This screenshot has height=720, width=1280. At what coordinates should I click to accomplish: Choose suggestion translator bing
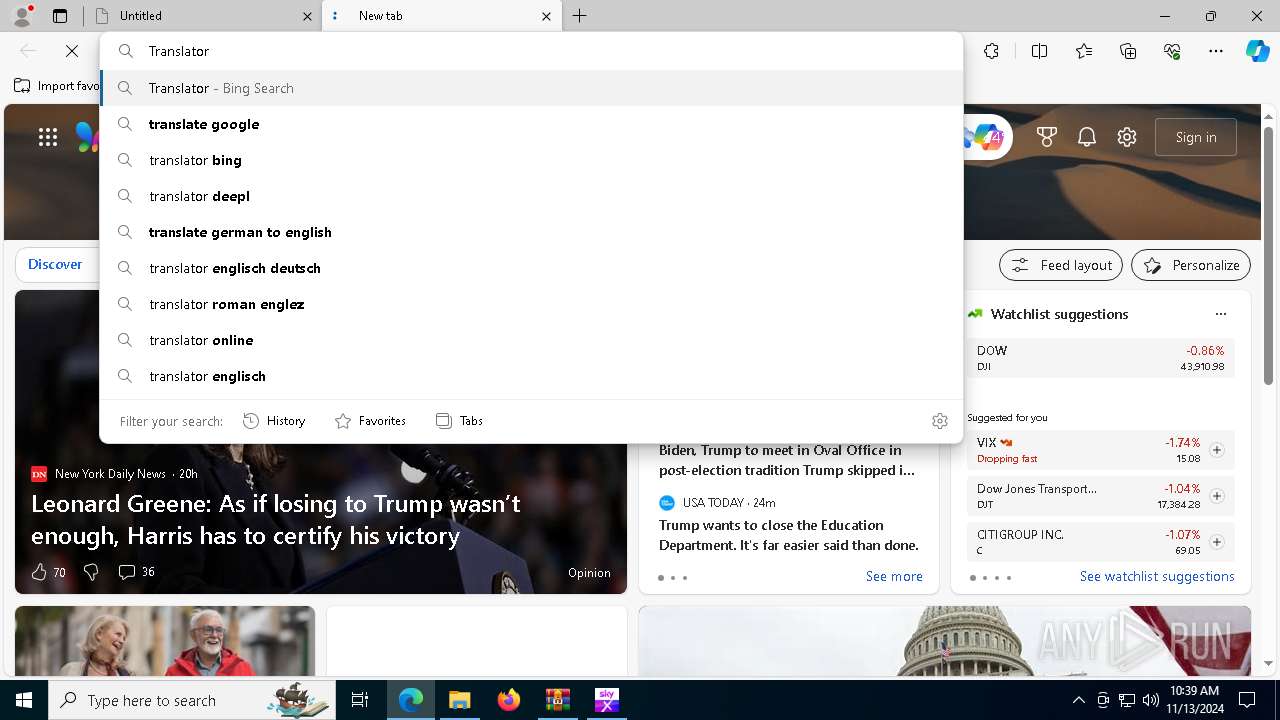tap(531, 160)
